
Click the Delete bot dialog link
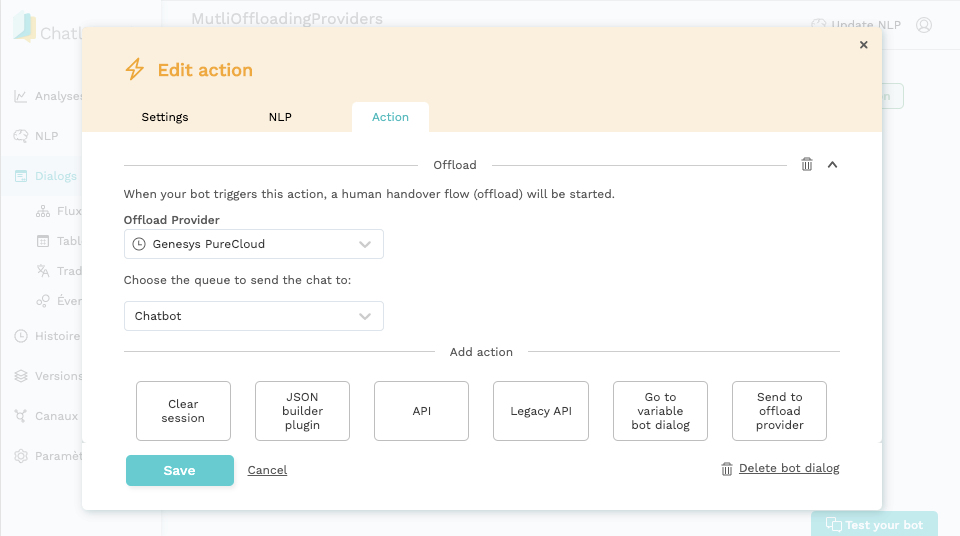[789, 468]
